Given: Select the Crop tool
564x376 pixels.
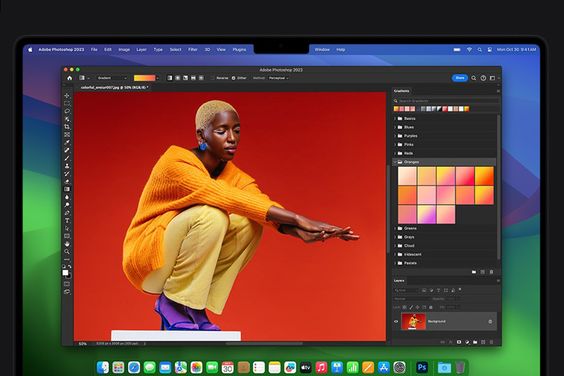Looking at the screenshot, I should [x=67, y=127].
